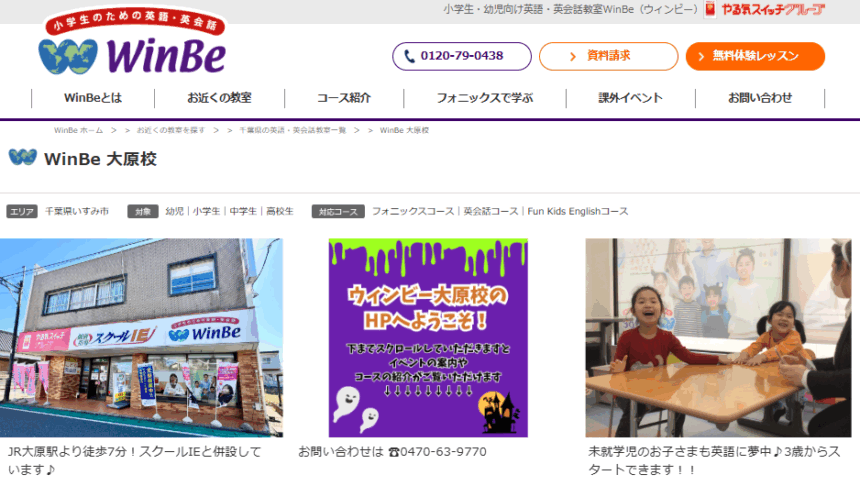Click the arrow icon on 無料体験レッスン button

[702, 57]
